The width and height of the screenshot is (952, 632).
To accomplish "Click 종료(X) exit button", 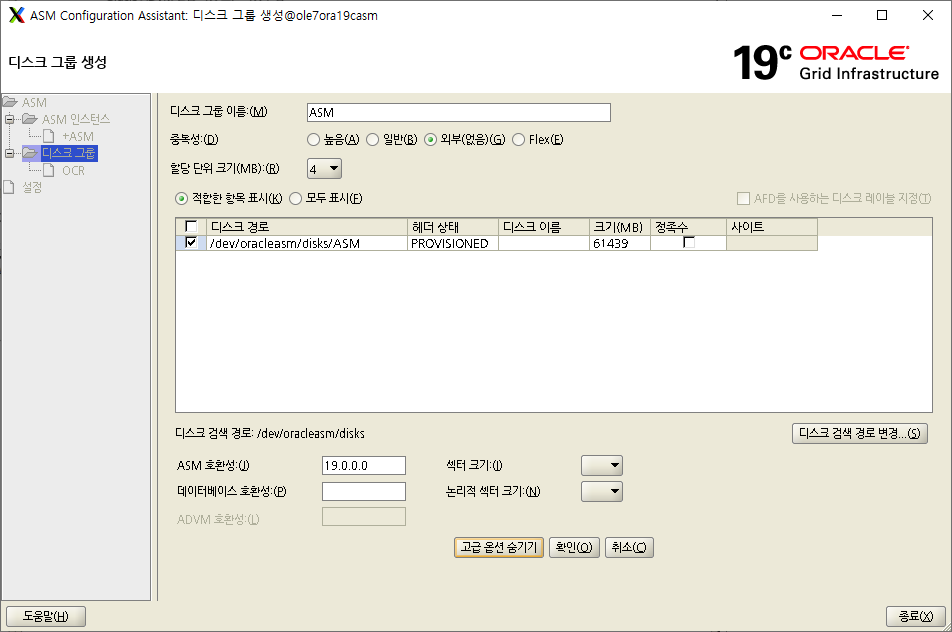I will click(916, 616).
